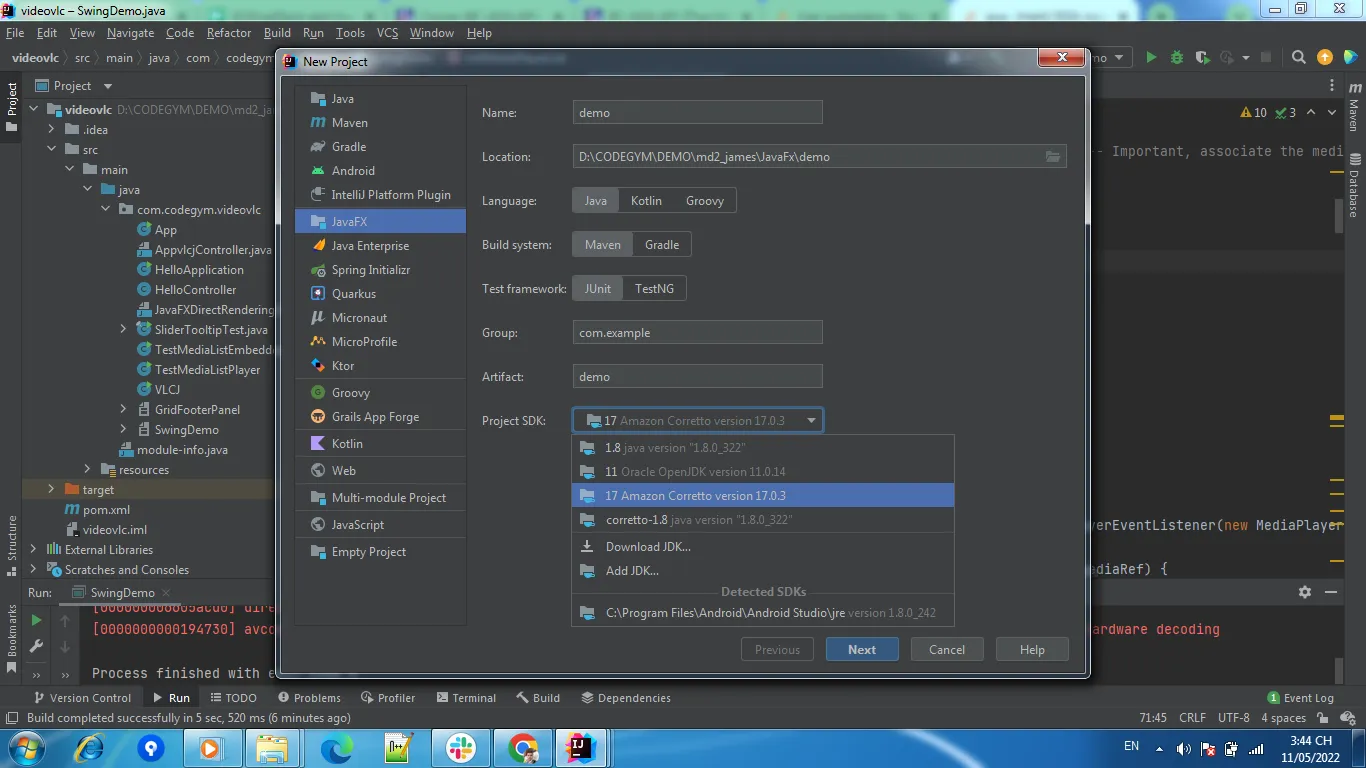Click the Next button

pyautogui.click(x=862, y=650)
